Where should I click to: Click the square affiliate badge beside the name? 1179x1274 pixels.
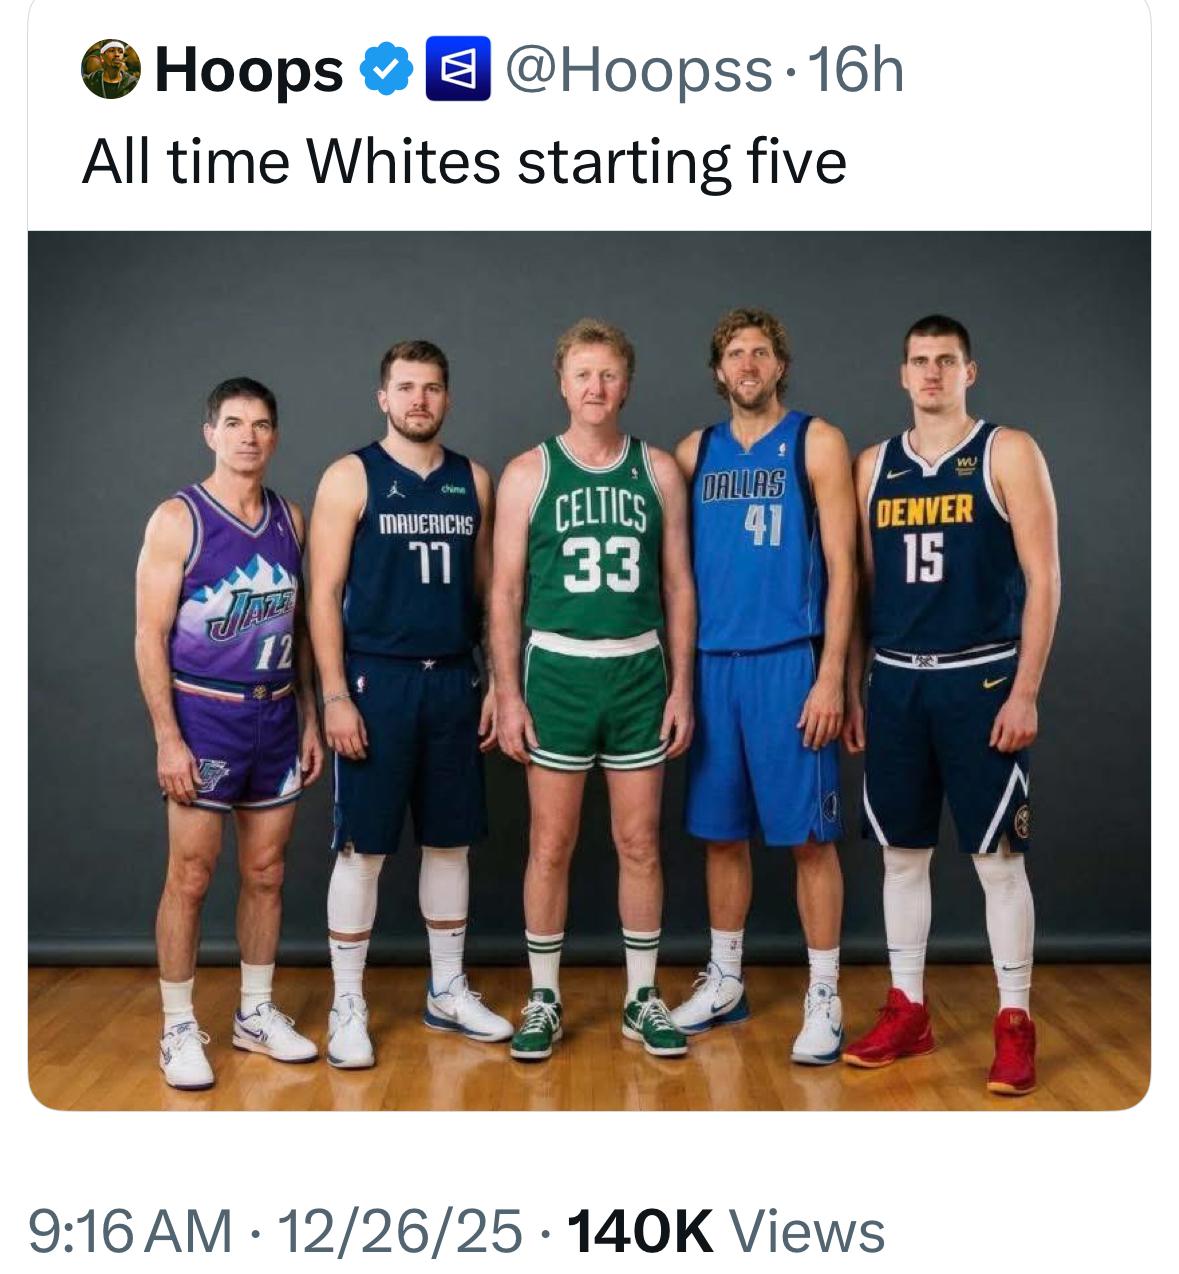[x=457, y=70]
